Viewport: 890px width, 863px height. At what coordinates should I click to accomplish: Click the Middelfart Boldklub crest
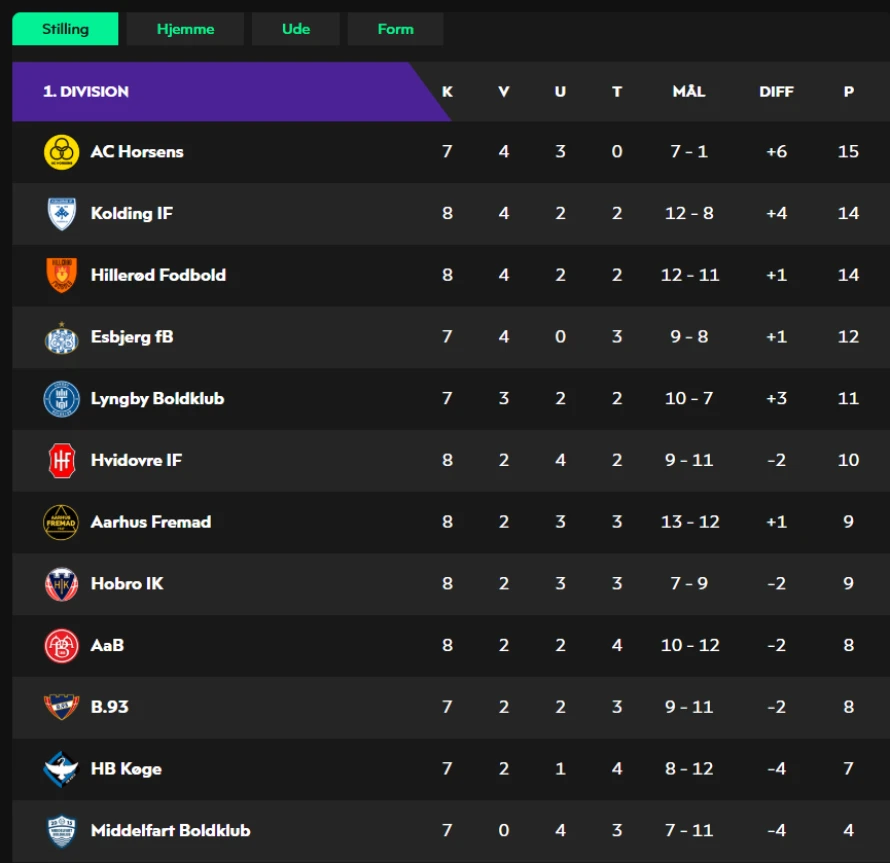(61, 831)
